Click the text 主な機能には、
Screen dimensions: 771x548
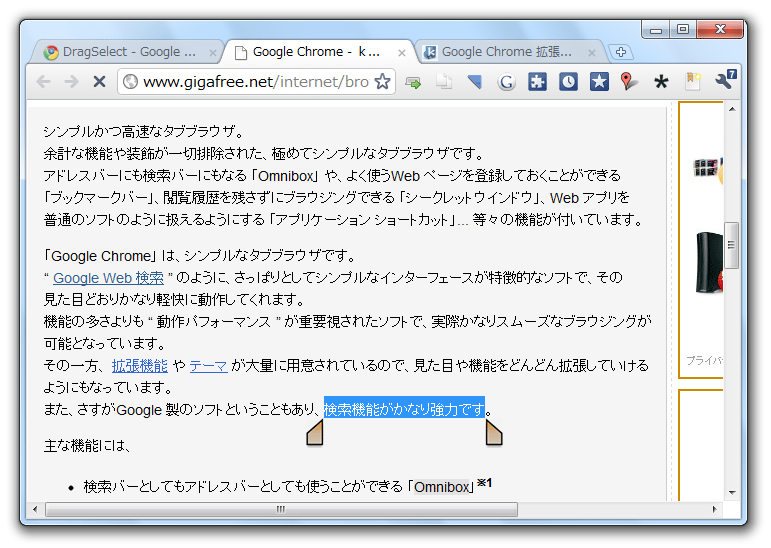[x=87, y=446]
